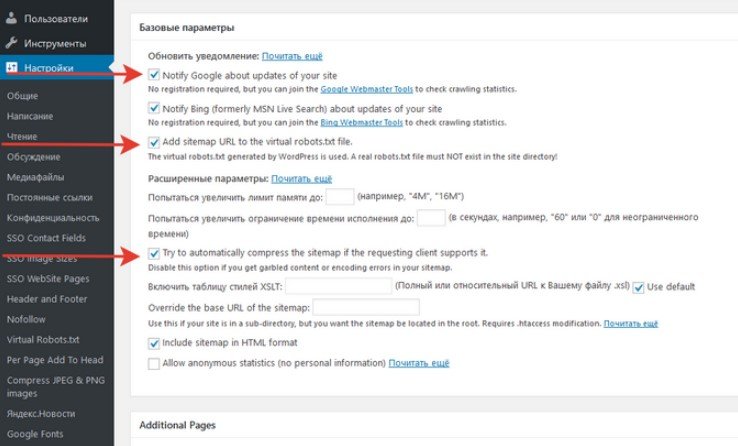Uncheck Include sitemap in HTML format
This screenshot has width=738, height=446.
tap(154, 343)
